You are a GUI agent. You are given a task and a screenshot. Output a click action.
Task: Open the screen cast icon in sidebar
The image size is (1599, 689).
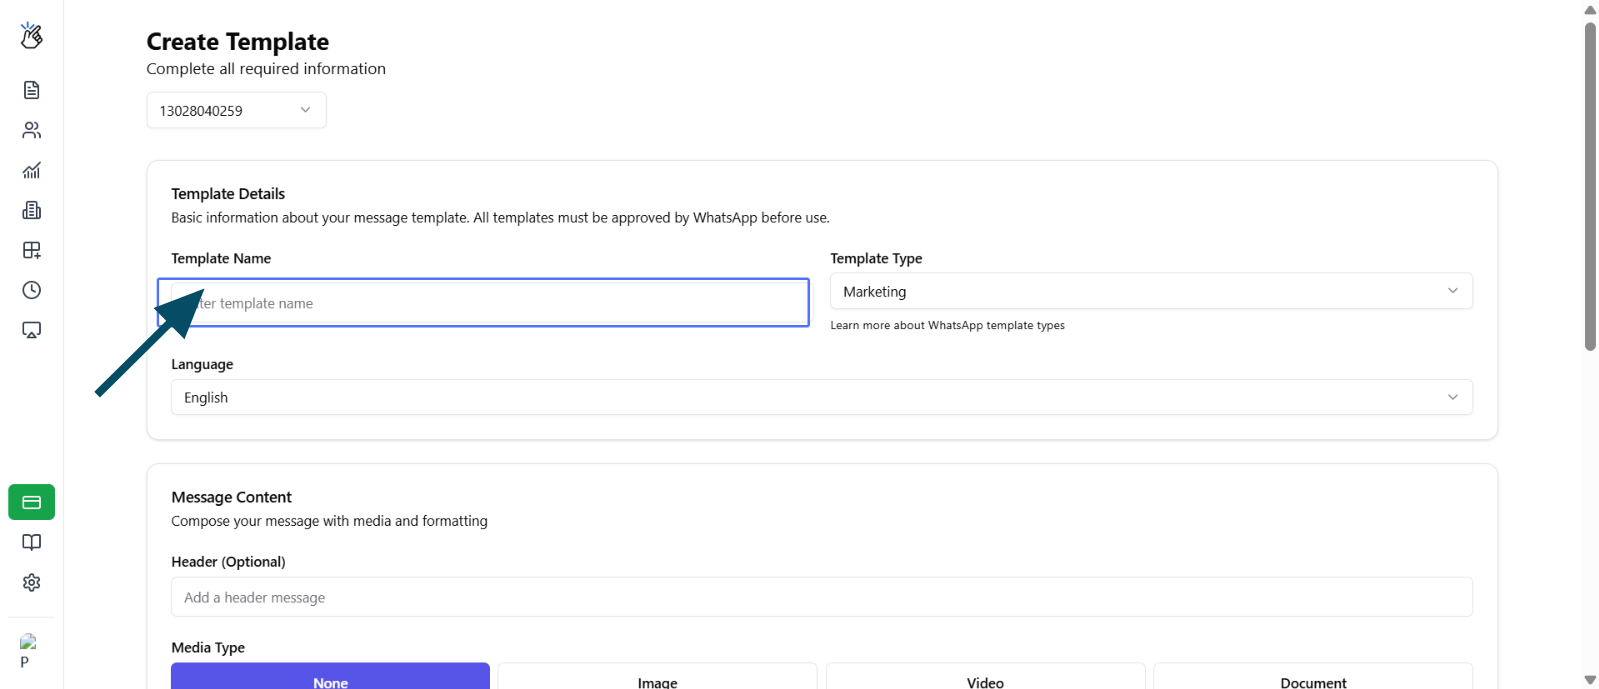pyautogui.click(x=32, y=330)
